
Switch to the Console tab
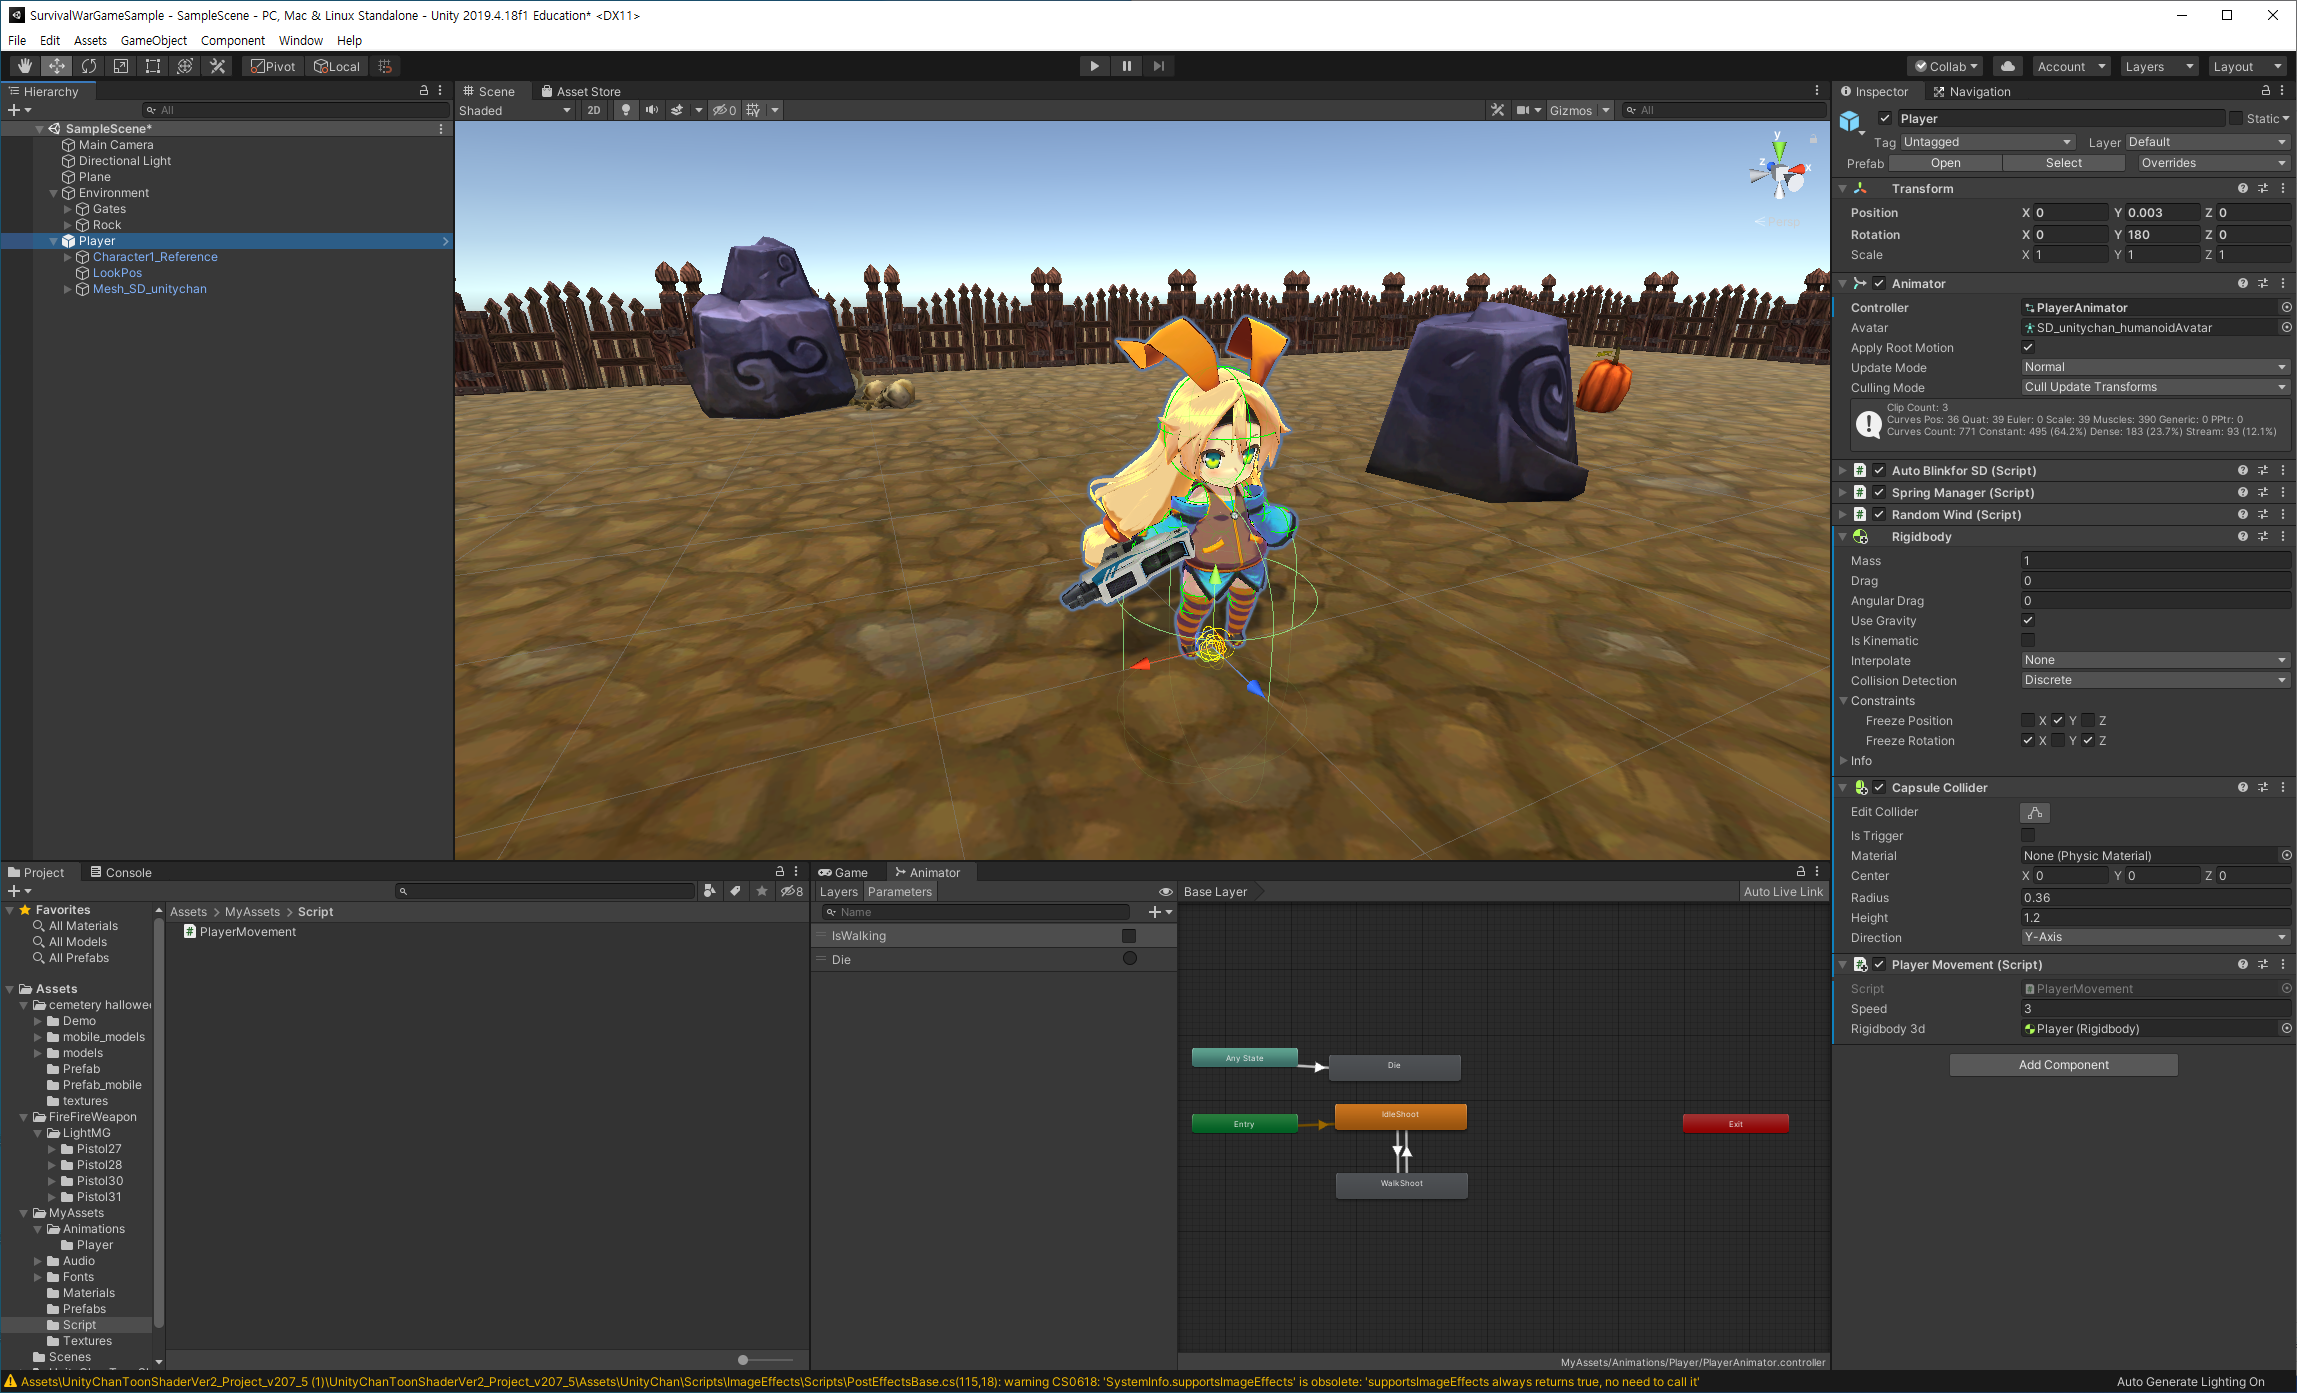click(121, 872)
